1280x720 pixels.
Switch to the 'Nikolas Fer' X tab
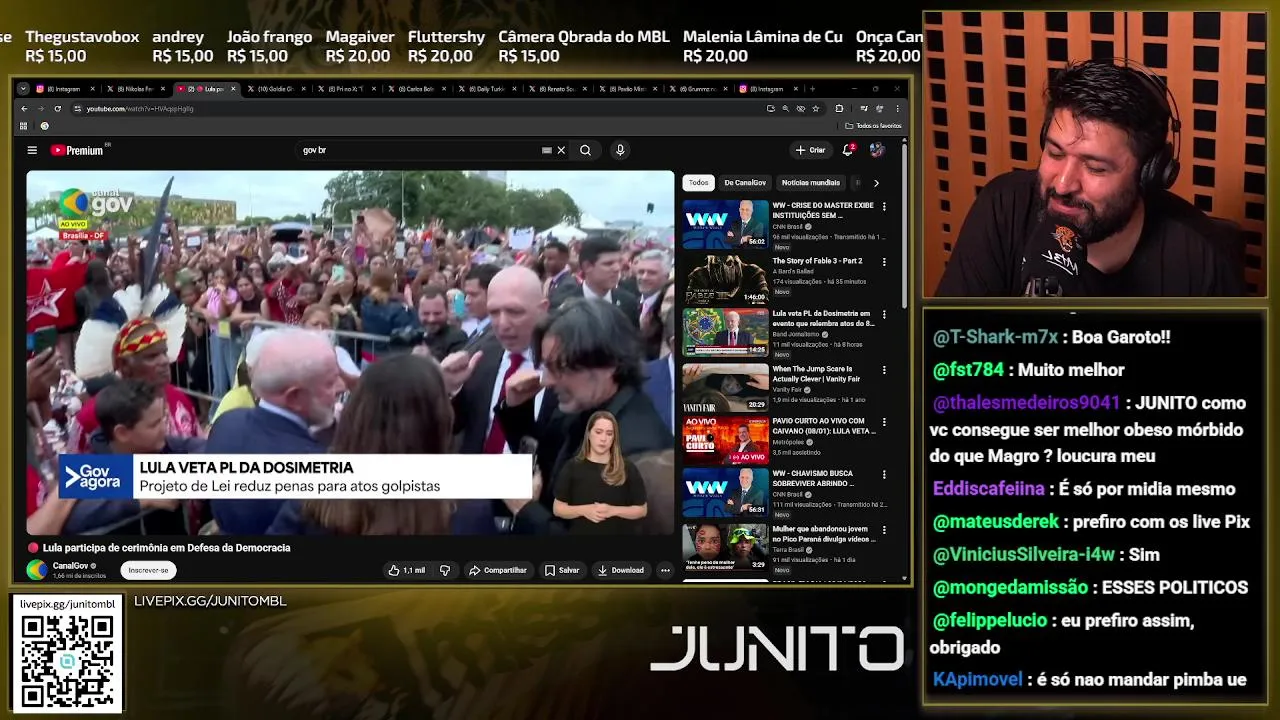pyautogui.click(x=132, y=89)
